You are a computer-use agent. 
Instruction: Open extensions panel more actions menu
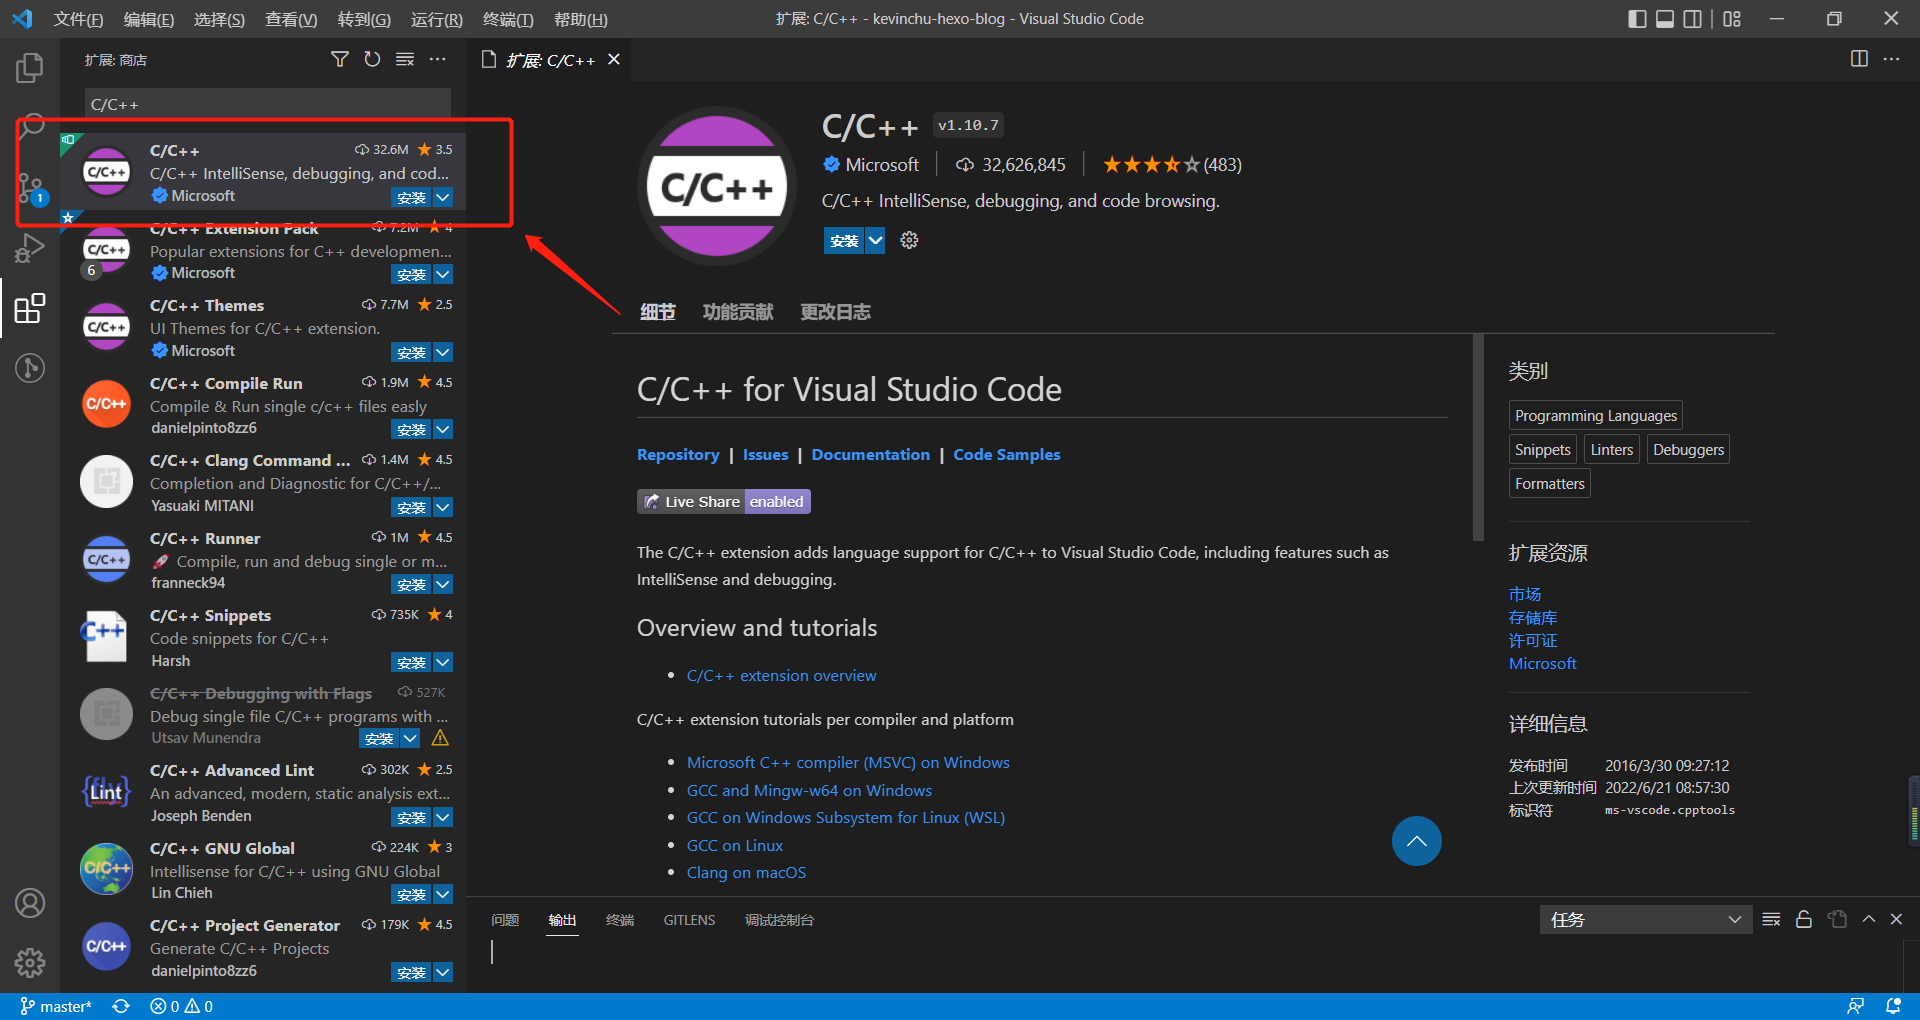pos(438,60)
